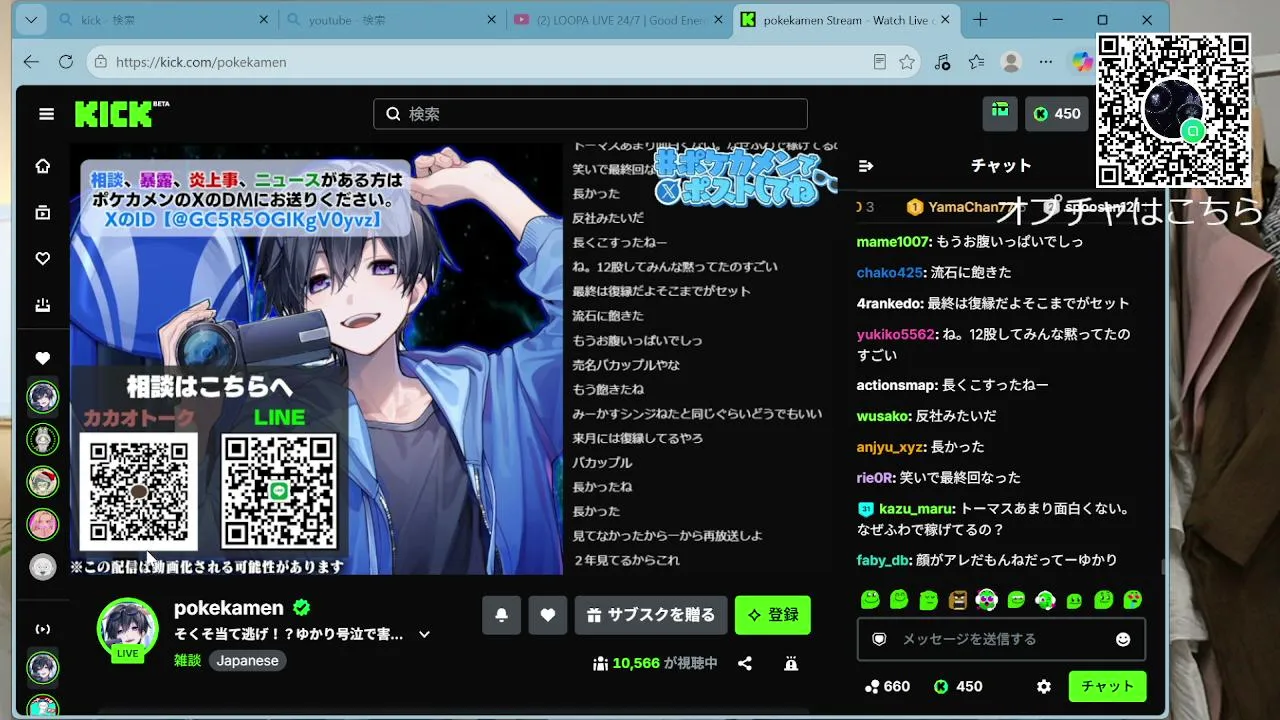The image size is (1280, 720).
Task: Gift a sub with サブスクを贈る button
Action: pyautogui.click(x=651, y=615)
